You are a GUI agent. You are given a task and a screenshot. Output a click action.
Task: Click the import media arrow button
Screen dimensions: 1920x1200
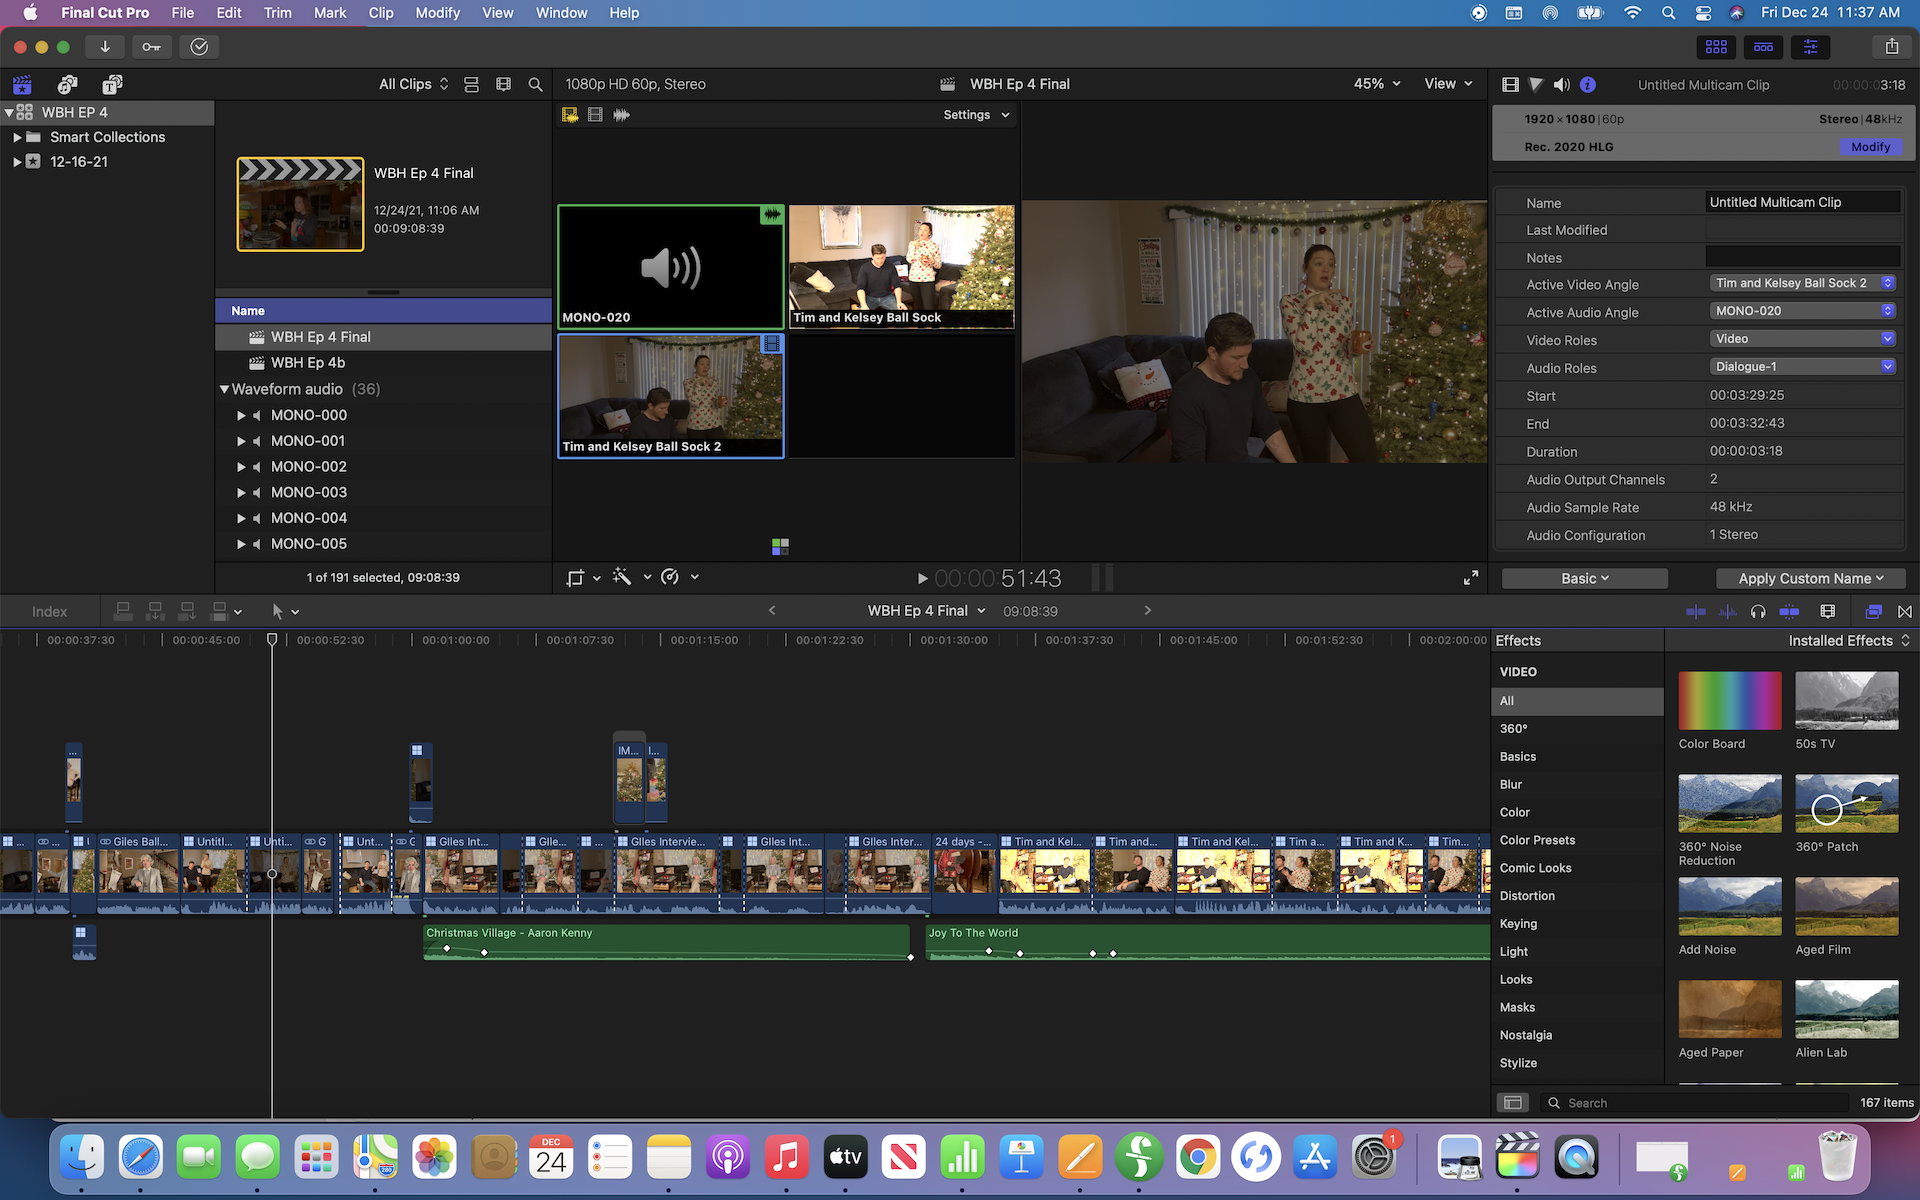[x=104, y=47]
